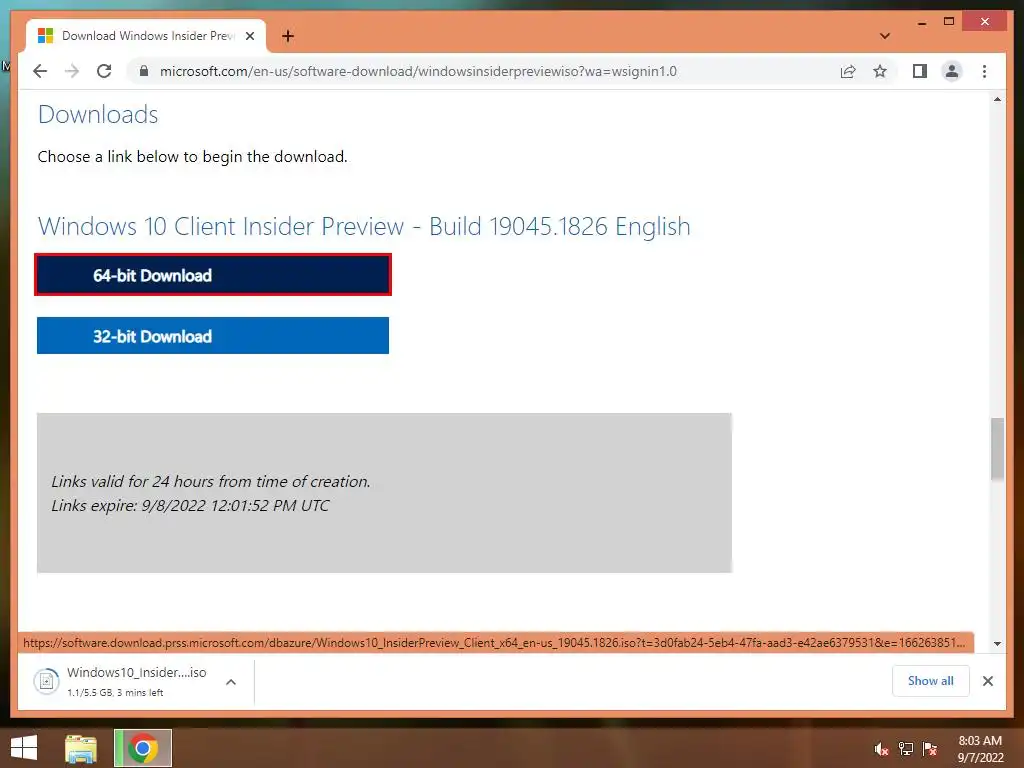Close the downloads bar

pyautogui.click(x=987, y=681)
